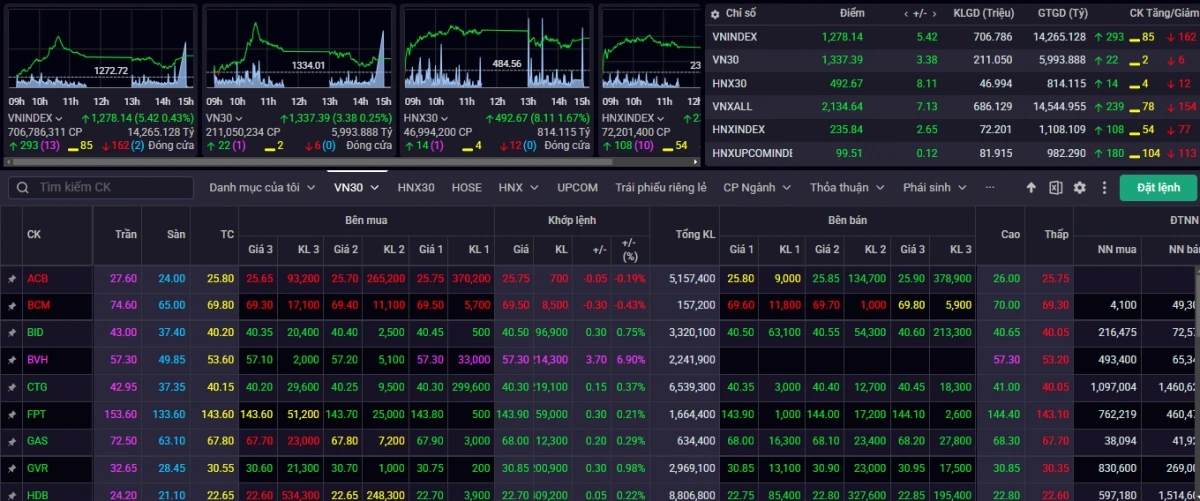Click the BID stock symbol
The width and height of the screenshot is (1200, 501).
(37, 332)
